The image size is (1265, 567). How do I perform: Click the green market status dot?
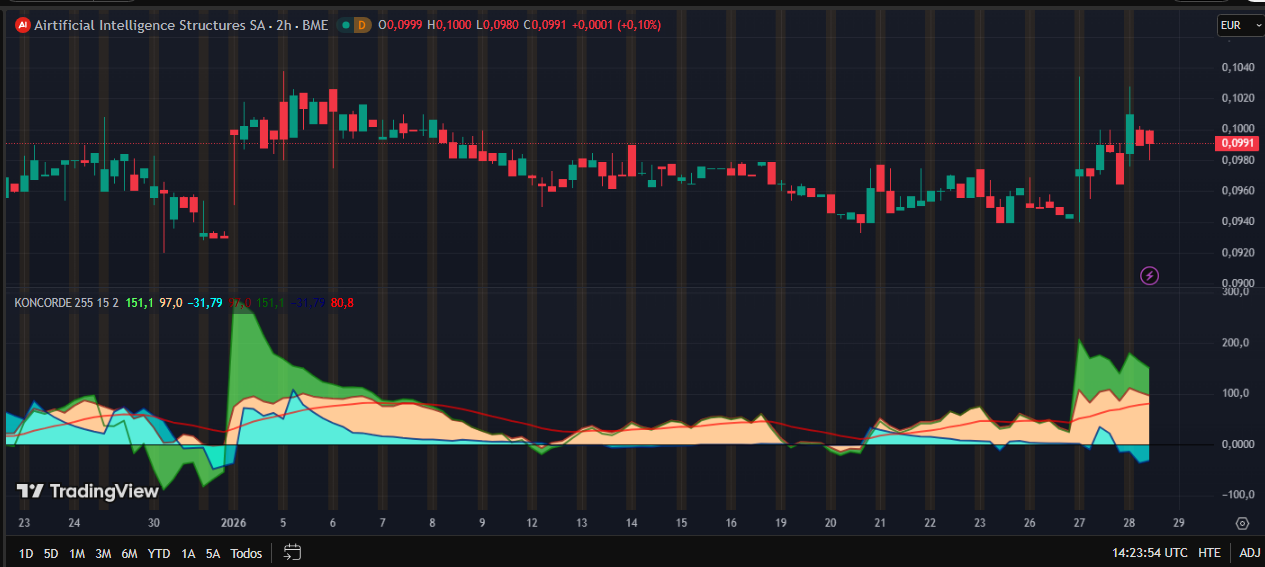[x=345, y=25]
